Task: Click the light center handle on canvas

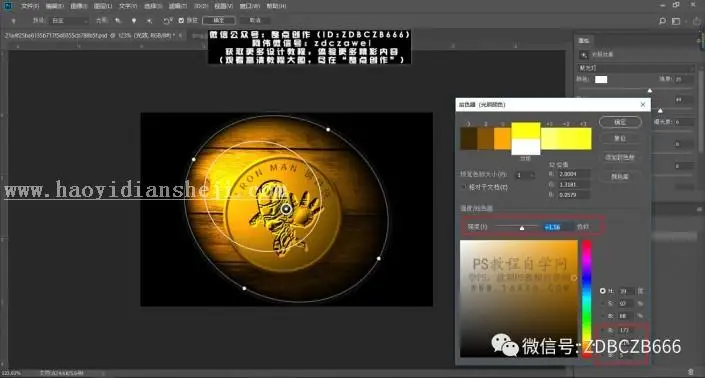Action: [x=286, y=209]
